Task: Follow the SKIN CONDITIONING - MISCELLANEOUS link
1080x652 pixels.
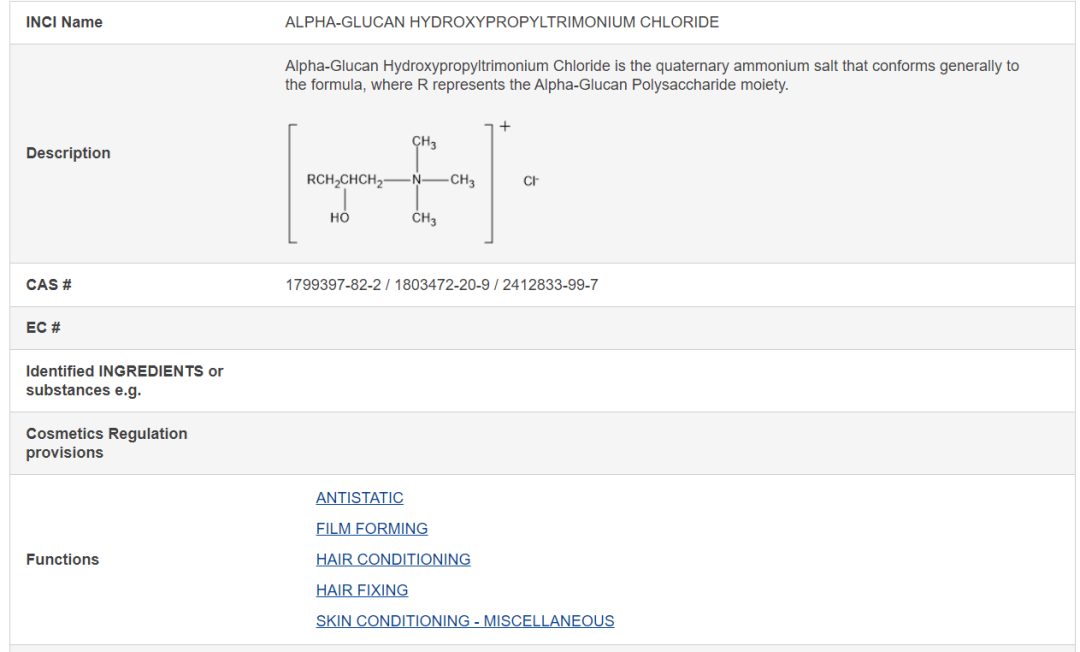Action: [465, 621]
